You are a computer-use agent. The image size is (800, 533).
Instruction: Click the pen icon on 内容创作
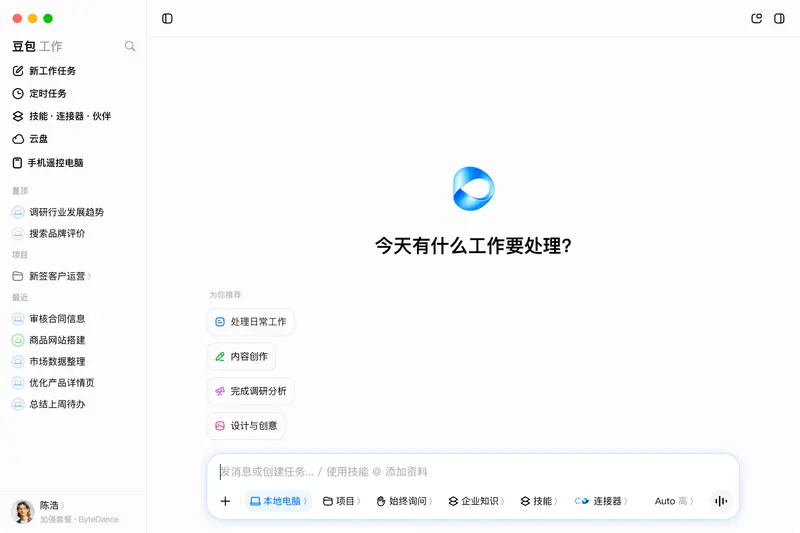pos(220,357)
